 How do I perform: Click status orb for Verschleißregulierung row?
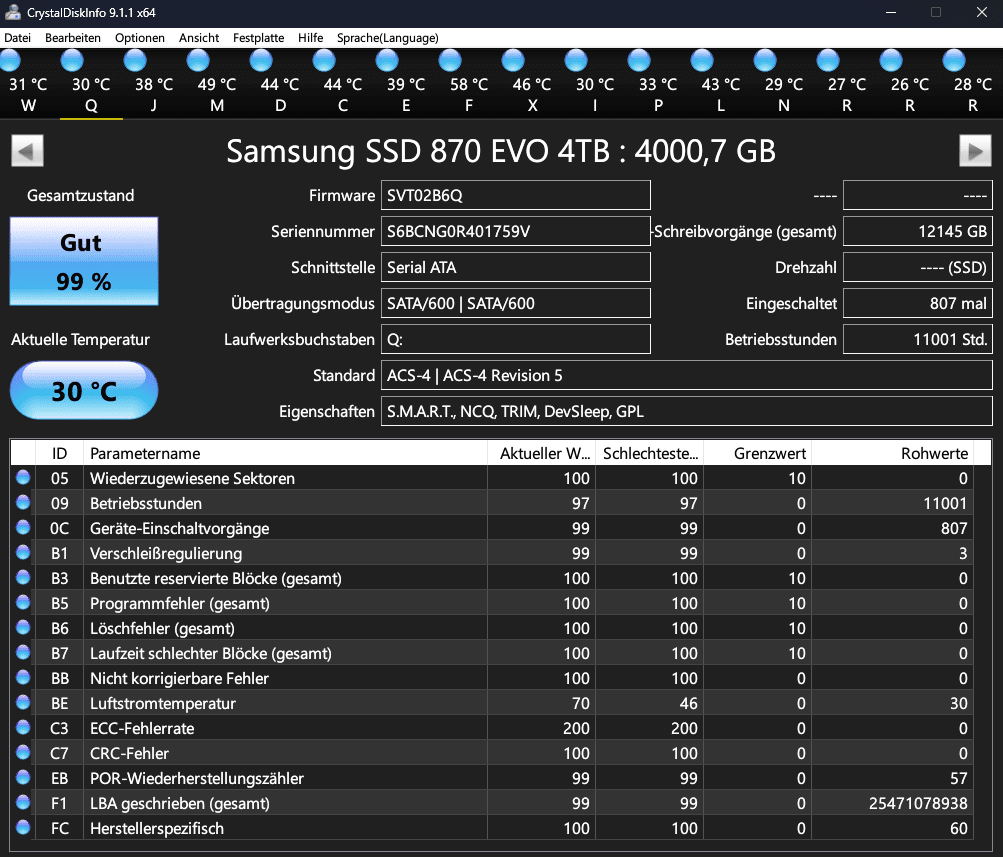[x=23, y=552]
